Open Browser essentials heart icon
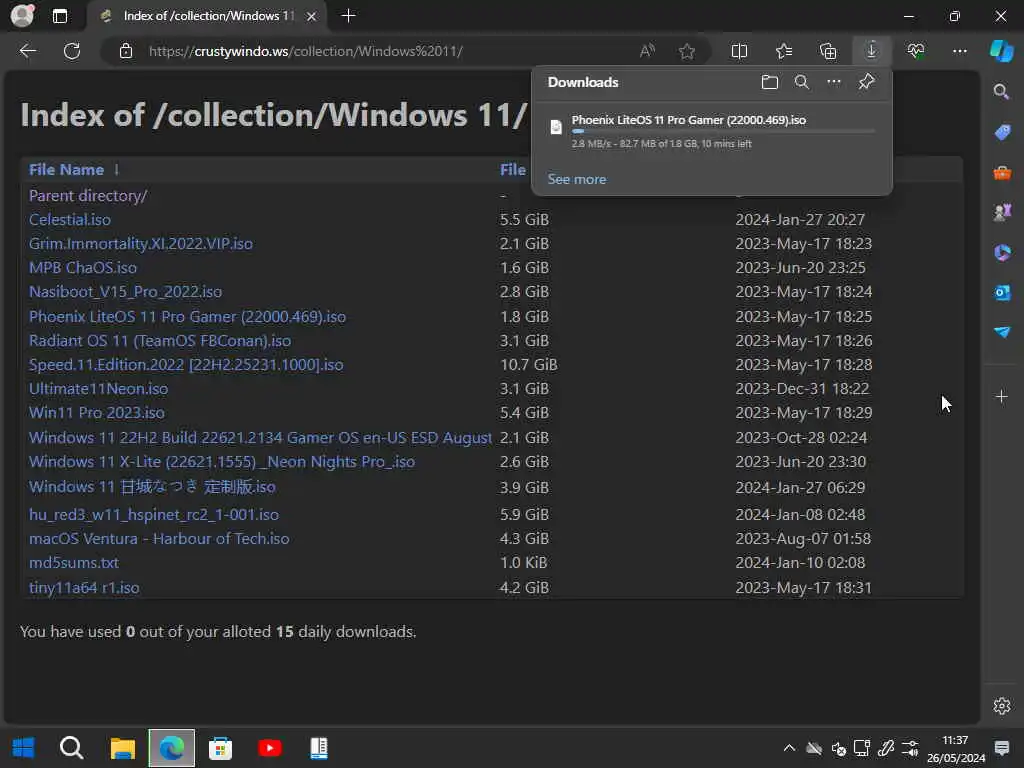 [916, 51]
